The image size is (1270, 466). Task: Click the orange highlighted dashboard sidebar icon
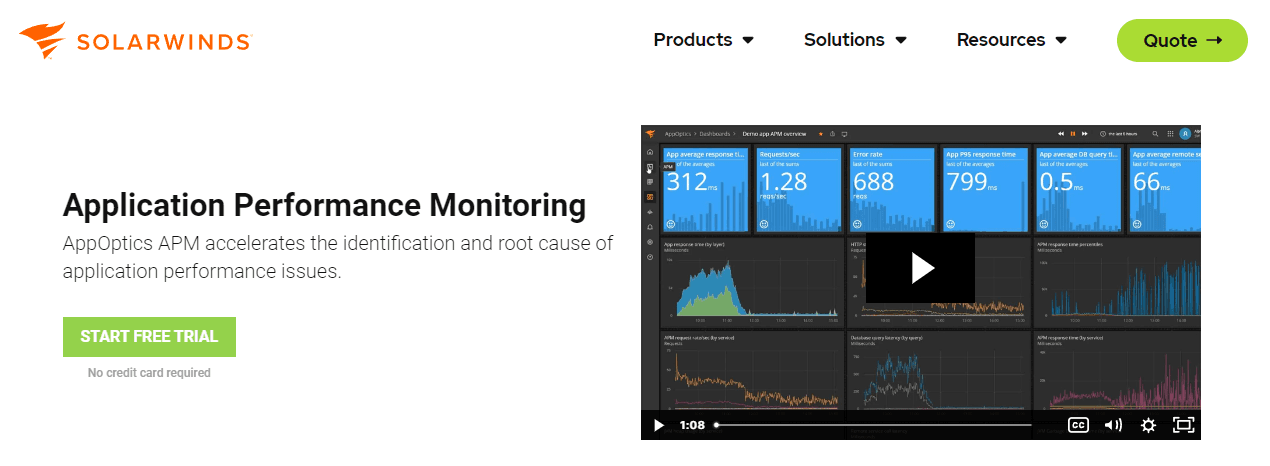click(650, 197)
